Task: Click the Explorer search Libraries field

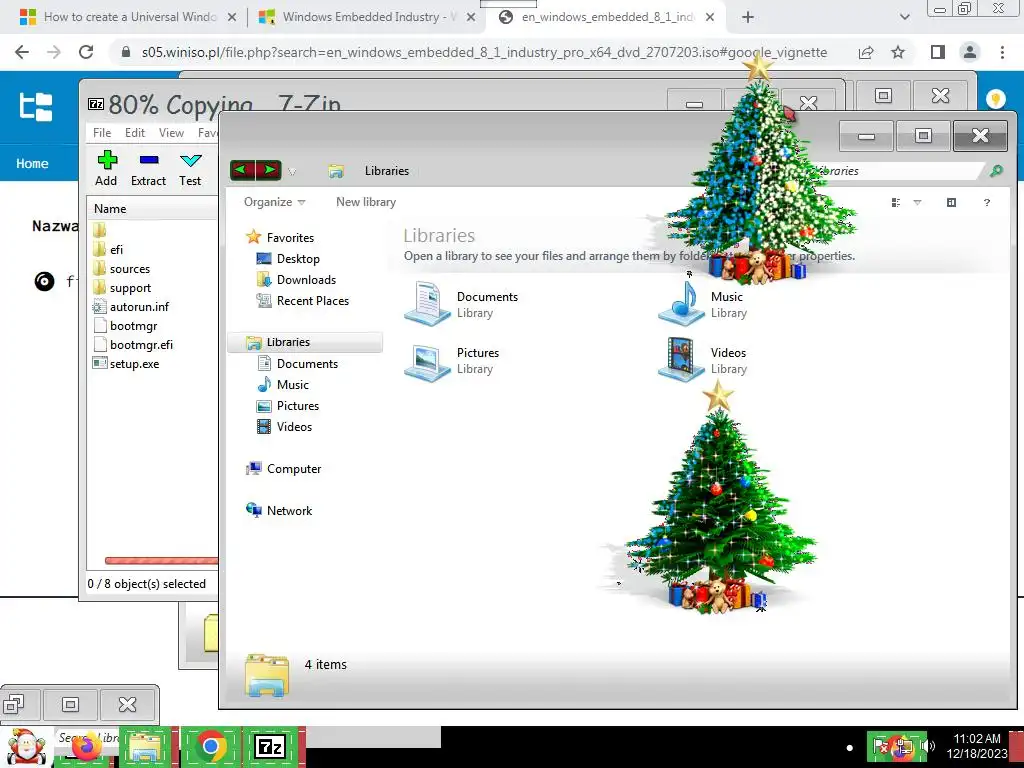Action: (895, 171)
